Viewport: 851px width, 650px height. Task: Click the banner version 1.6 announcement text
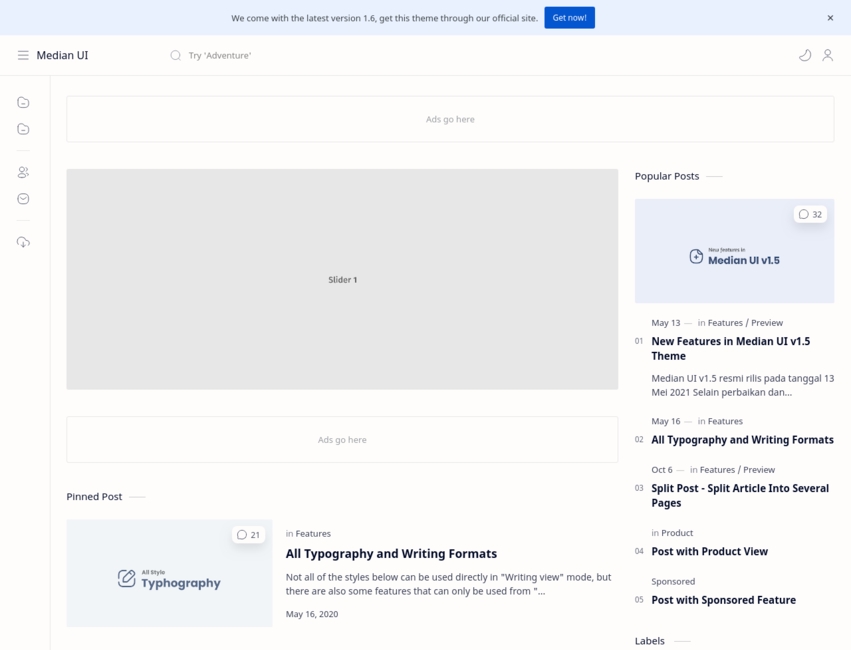point(384,18)
